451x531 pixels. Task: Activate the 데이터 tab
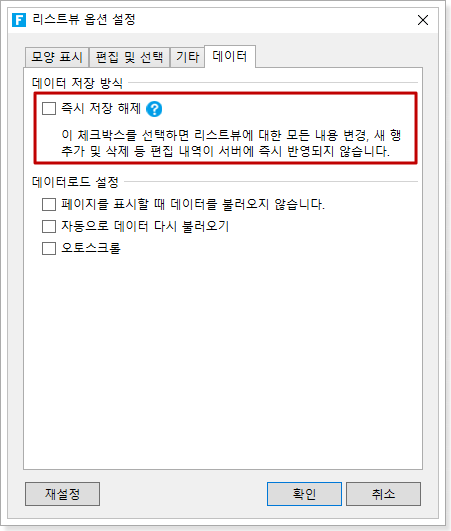coord(230,56)
